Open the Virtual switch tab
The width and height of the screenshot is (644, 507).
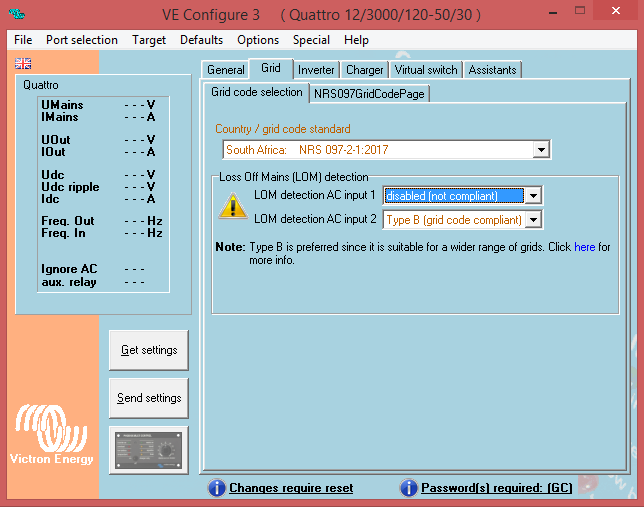pos(426,70)
